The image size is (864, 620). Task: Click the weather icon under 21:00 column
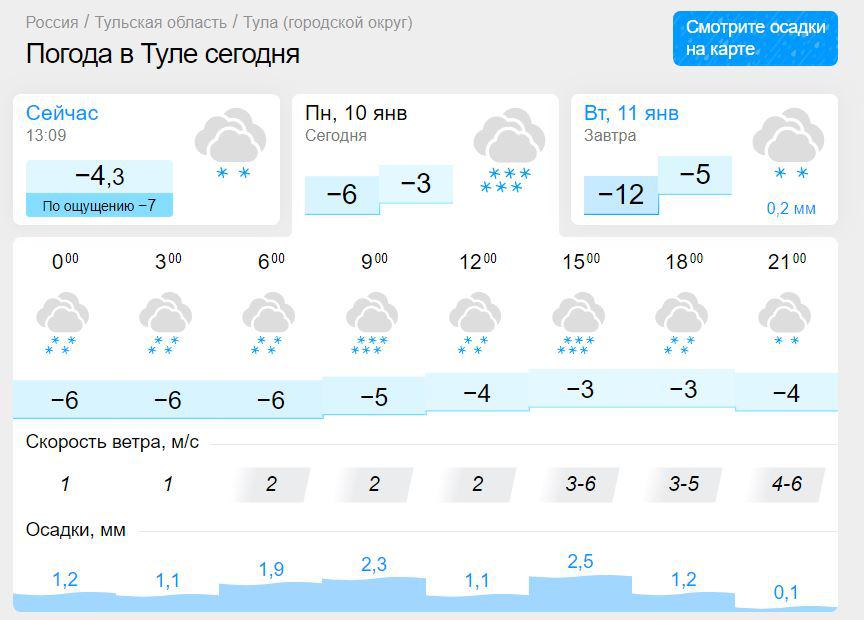tap(784, 319)
